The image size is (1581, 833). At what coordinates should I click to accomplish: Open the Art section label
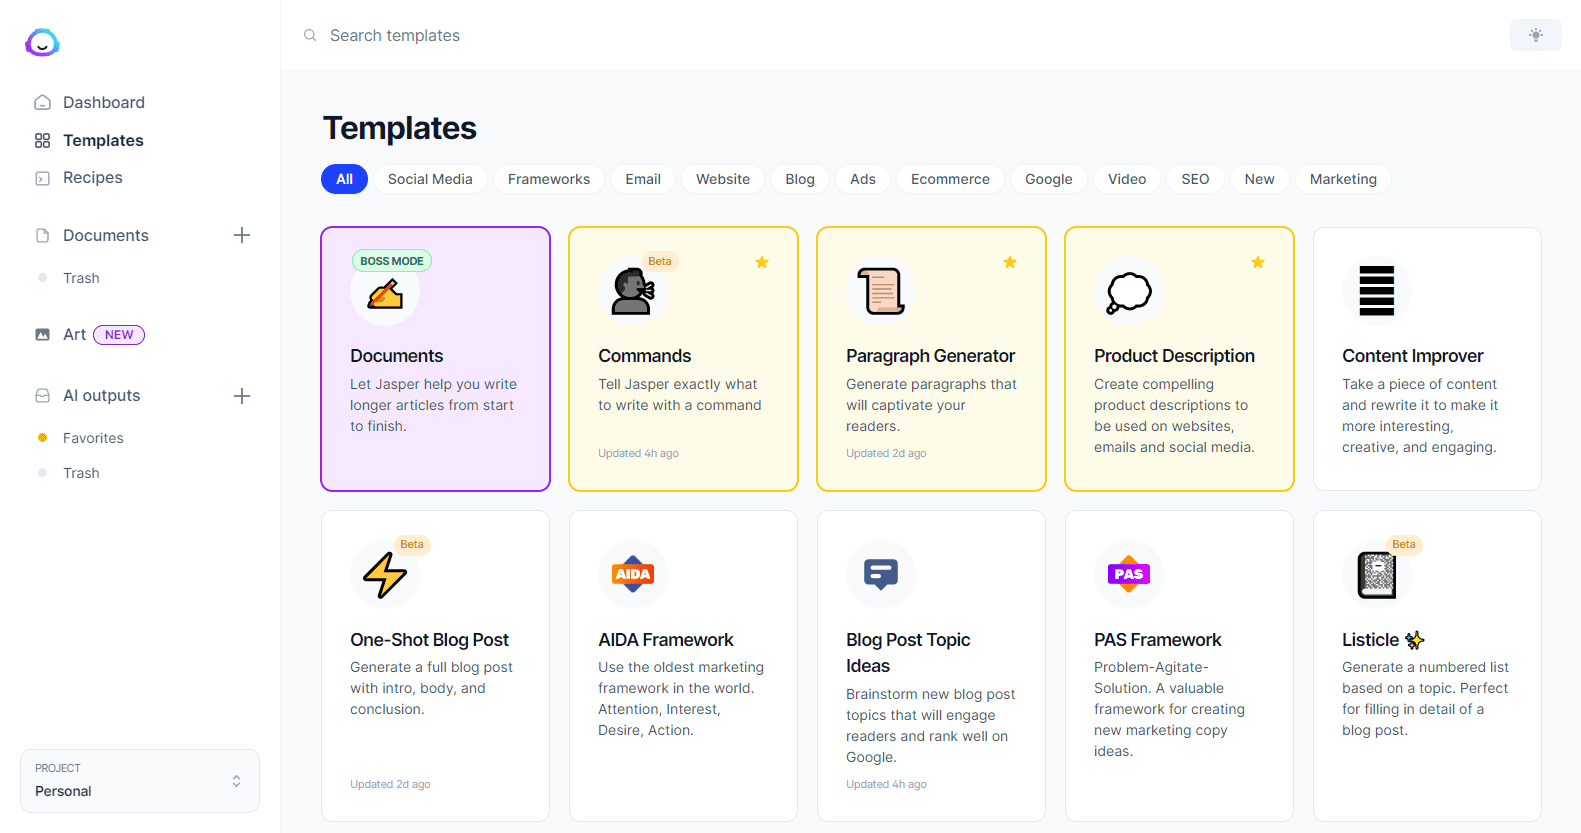(75, 335)
